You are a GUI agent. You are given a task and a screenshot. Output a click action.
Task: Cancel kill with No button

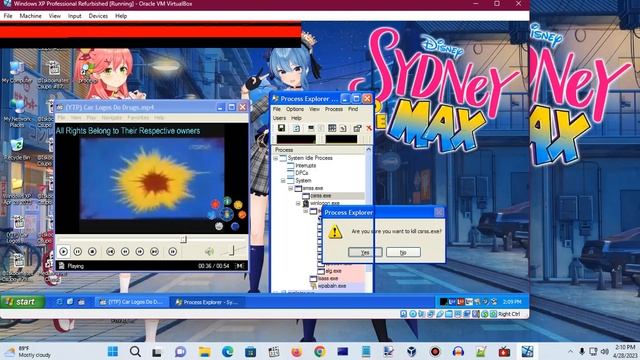pos(403,252)
